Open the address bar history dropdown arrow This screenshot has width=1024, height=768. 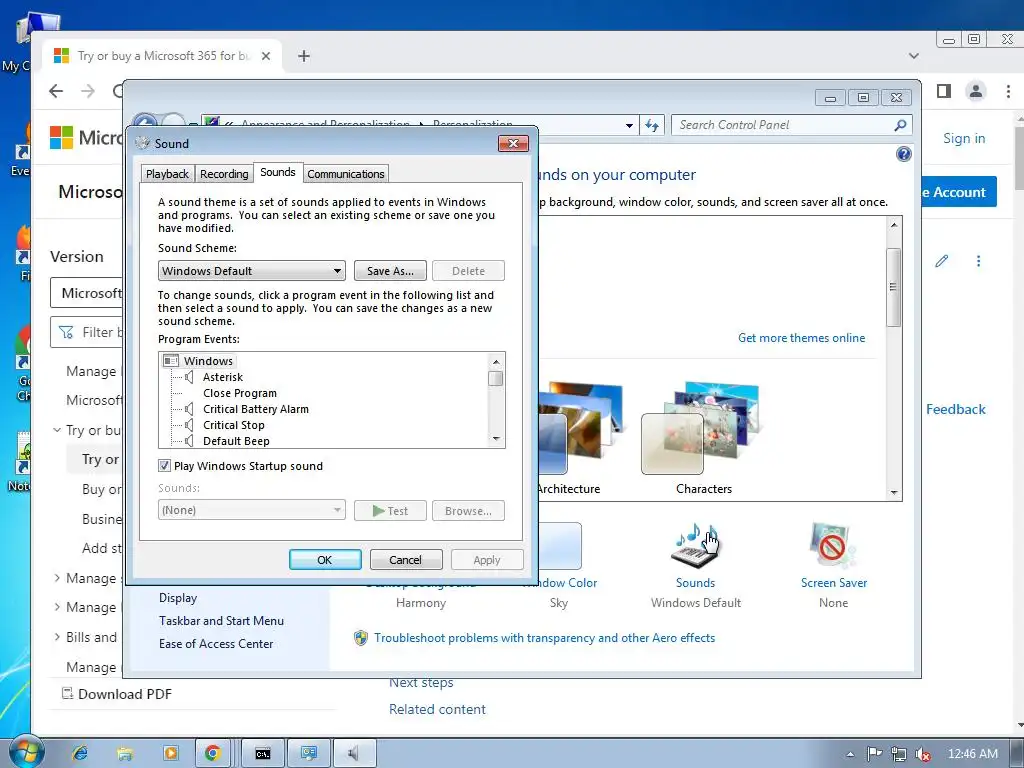point(629,125)
